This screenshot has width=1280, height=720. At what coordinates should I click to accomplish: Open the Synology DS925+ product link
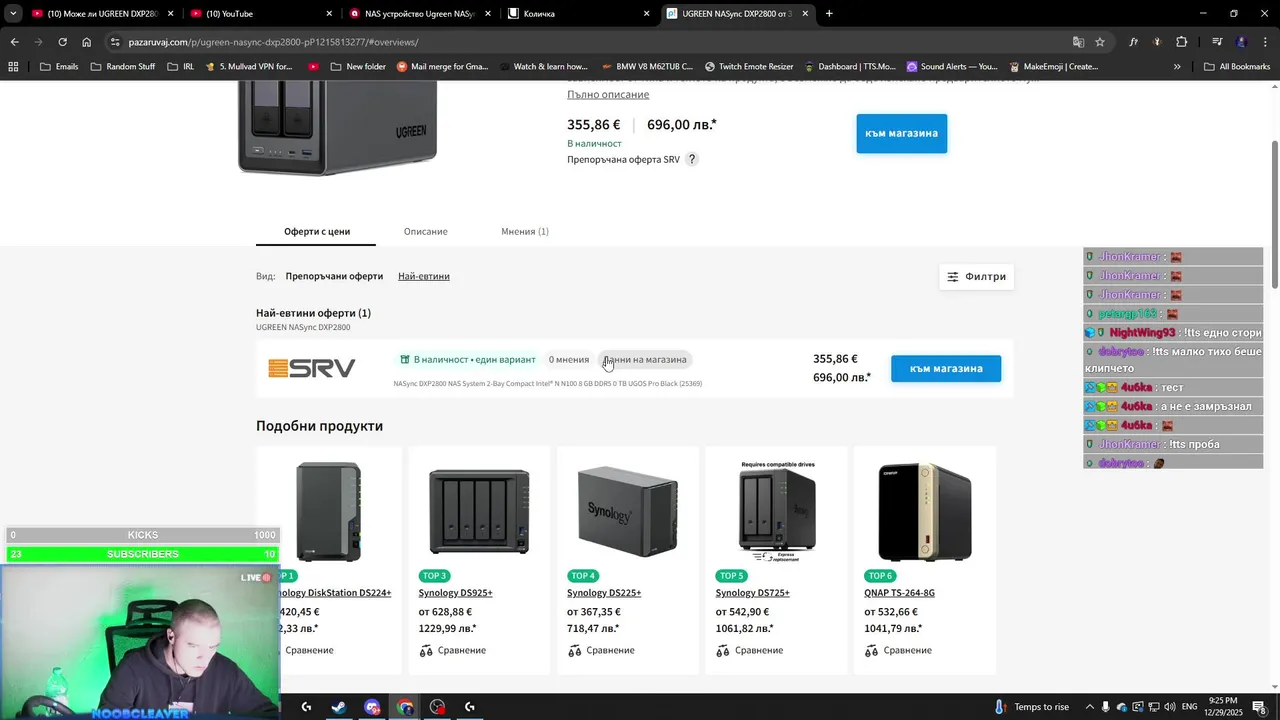pos(455,593)
